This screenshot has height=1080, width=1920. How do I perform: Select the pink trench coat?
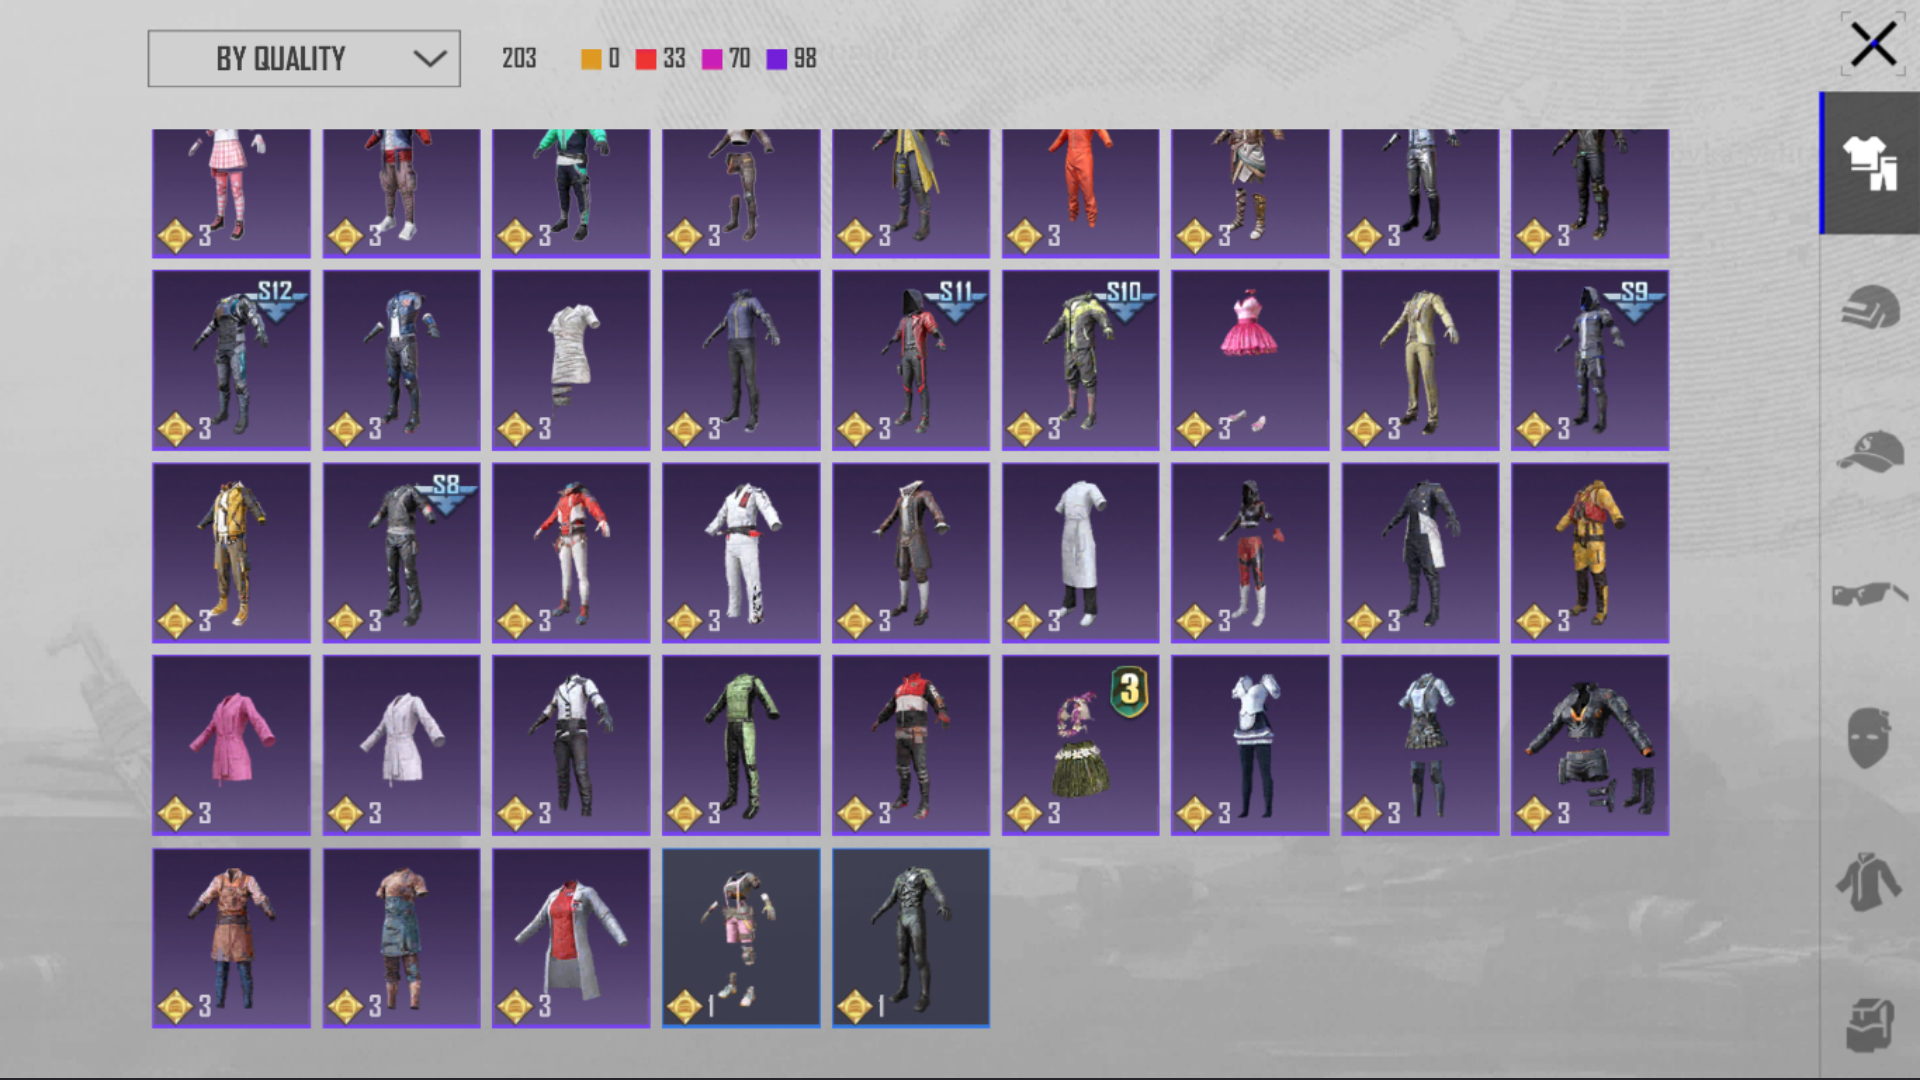(x=231, y=745)
